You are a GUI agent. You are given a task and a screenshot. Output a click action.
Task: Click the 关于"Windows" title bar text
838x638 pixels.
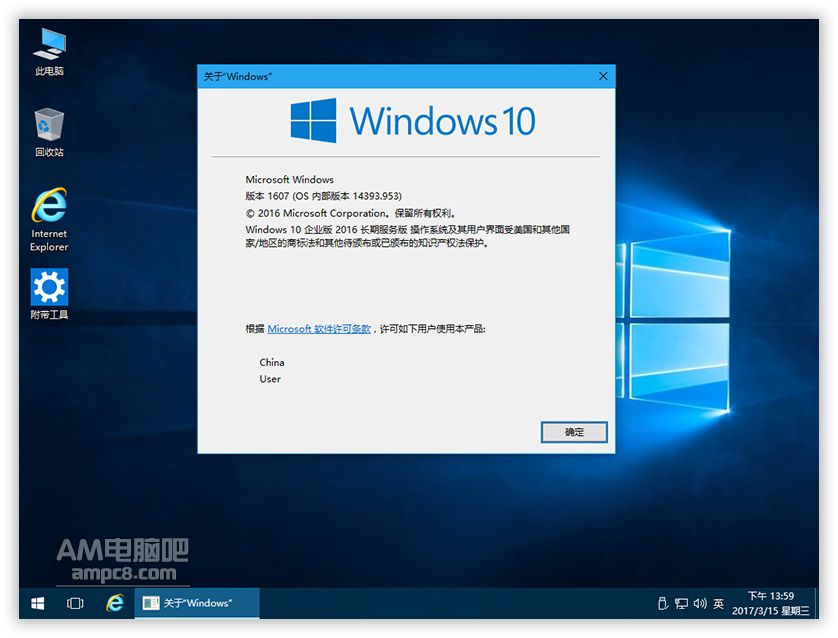tap(237, 76)
